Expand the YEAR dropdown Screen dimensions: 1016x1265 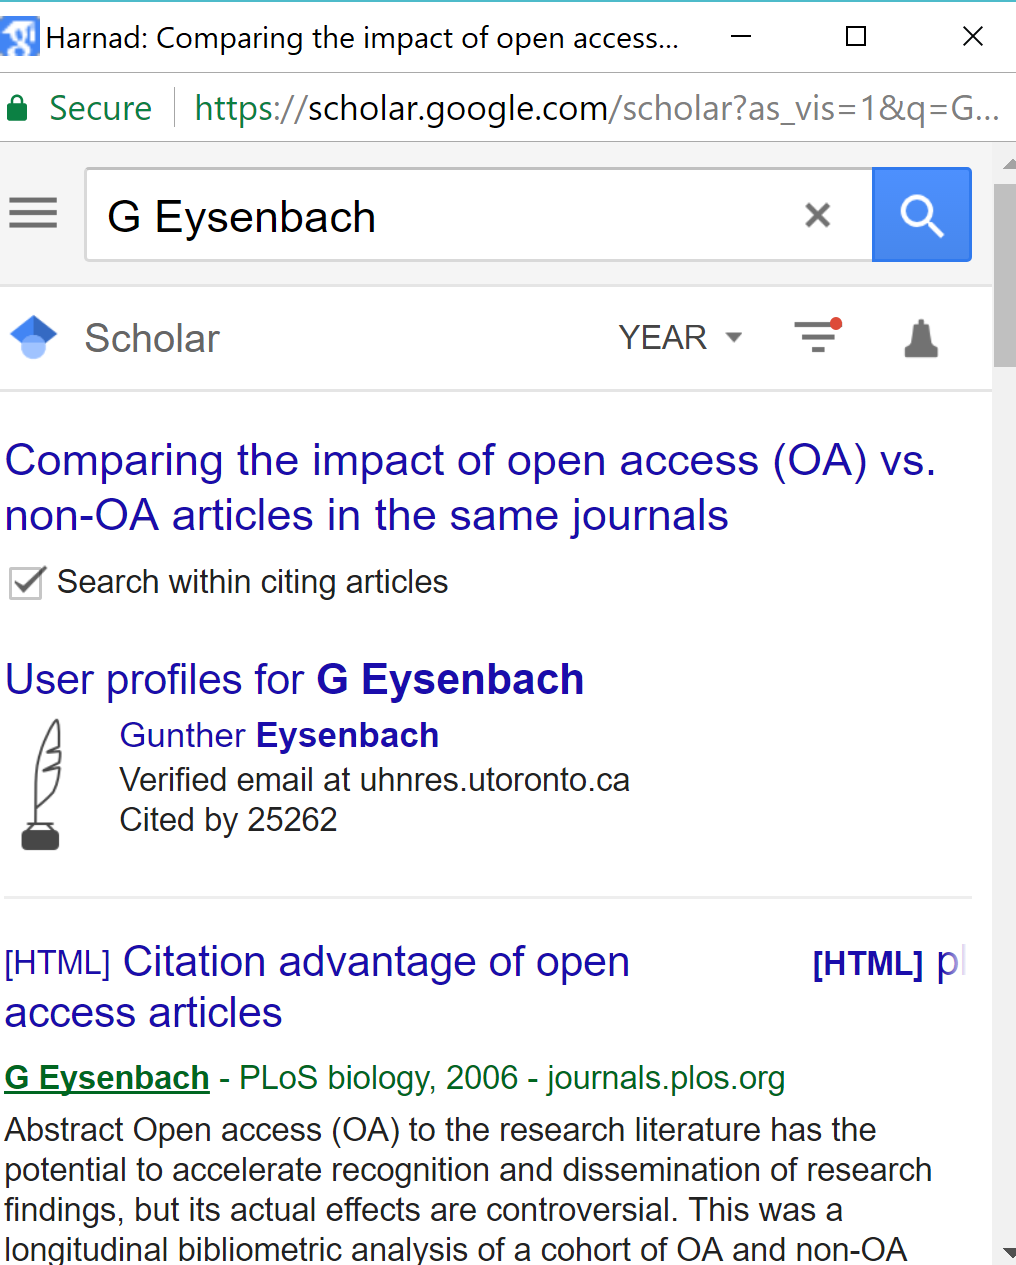(680, 337)
